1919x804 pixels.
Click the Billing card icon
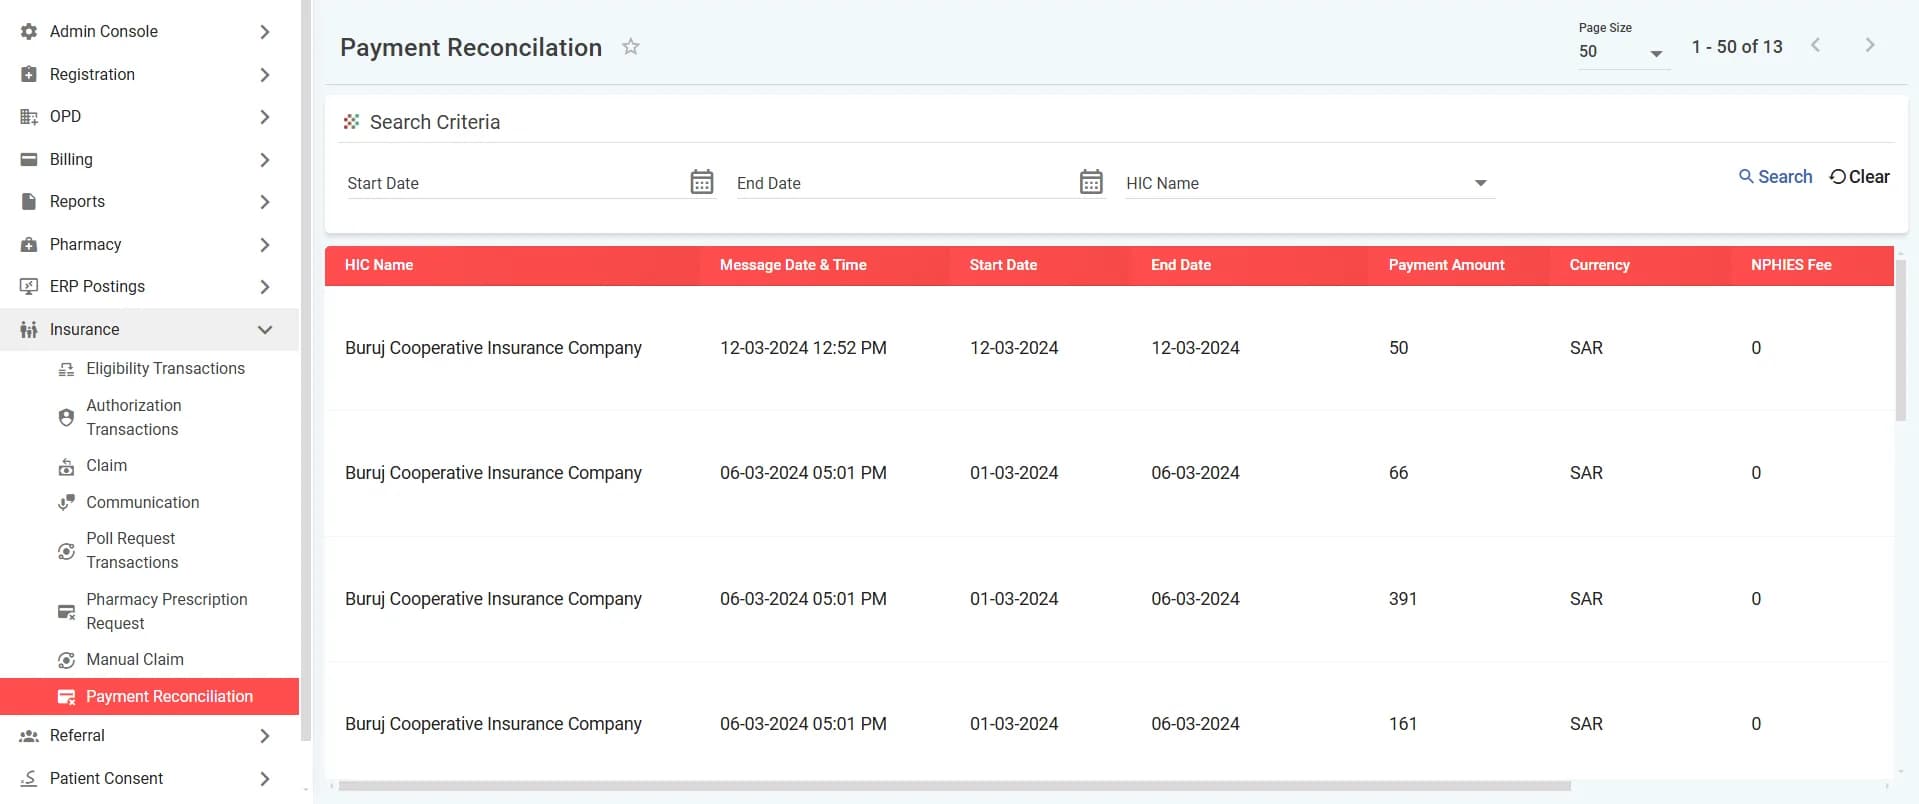point(29,159)
